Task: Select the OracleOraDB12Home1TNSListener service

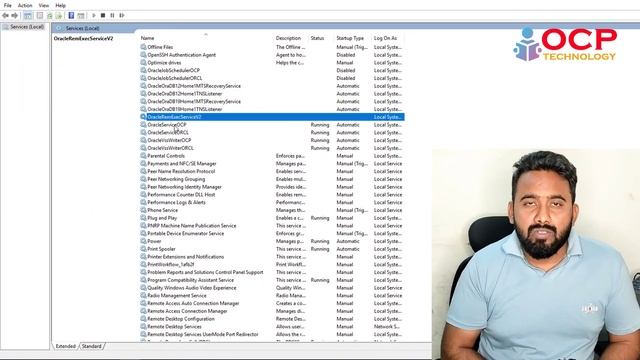Action: (x=184, y=93)
